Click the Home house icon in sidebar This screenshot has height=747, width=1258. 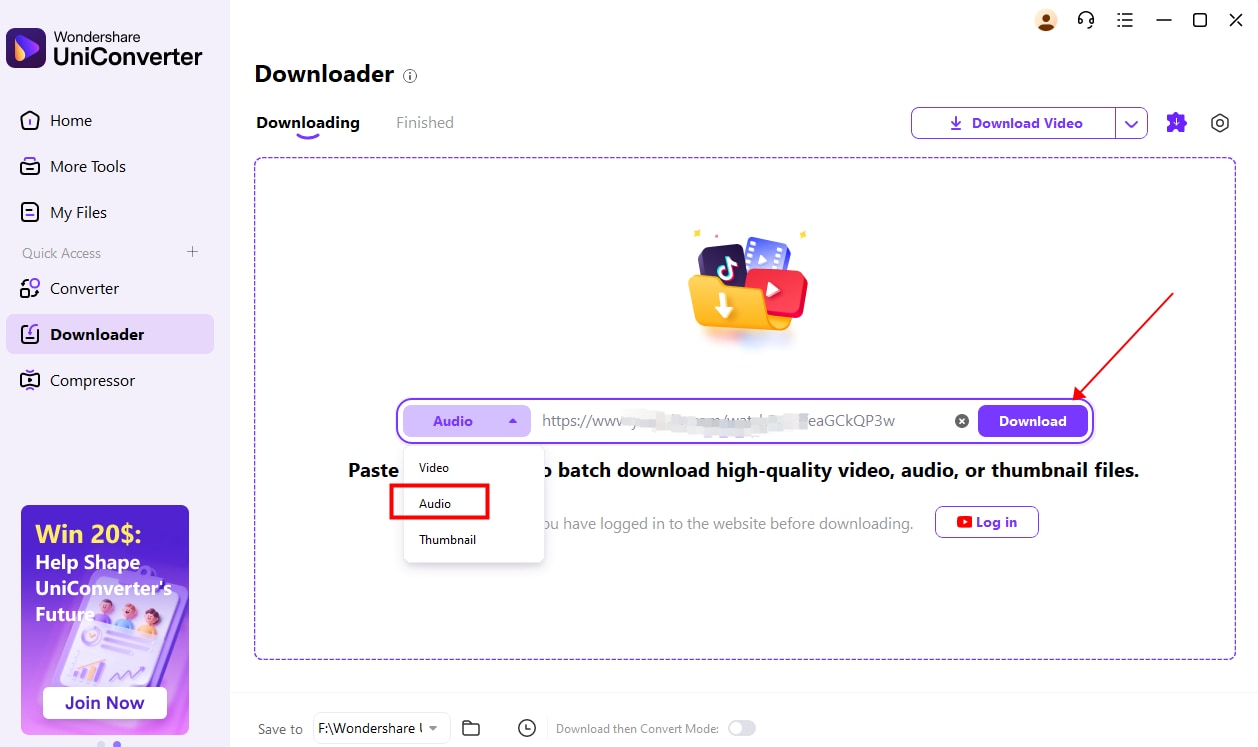[x=30, y=120]
